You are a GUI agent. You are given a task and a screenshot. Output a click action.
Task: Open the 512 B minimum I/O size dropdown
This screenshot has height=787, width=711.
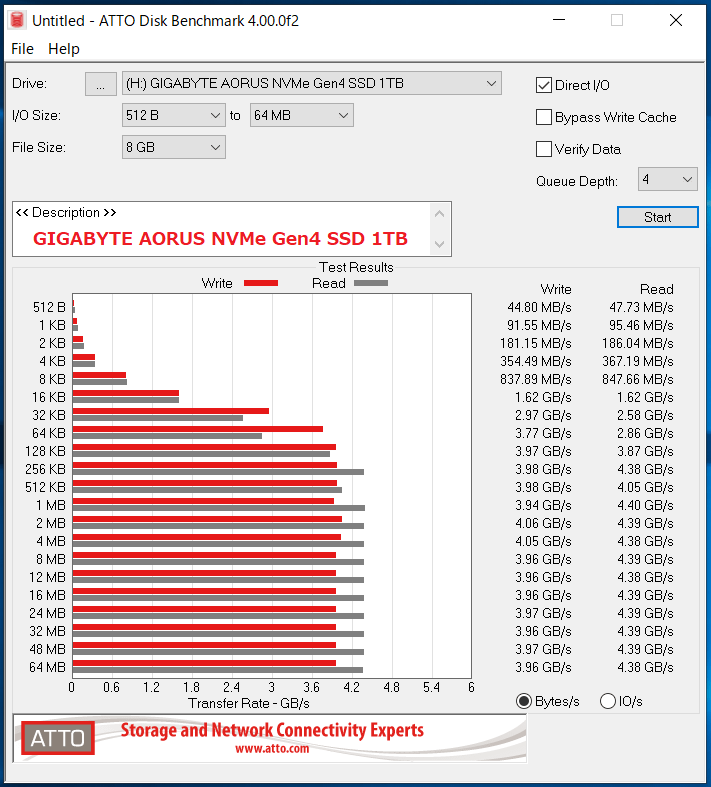[174, 115]
